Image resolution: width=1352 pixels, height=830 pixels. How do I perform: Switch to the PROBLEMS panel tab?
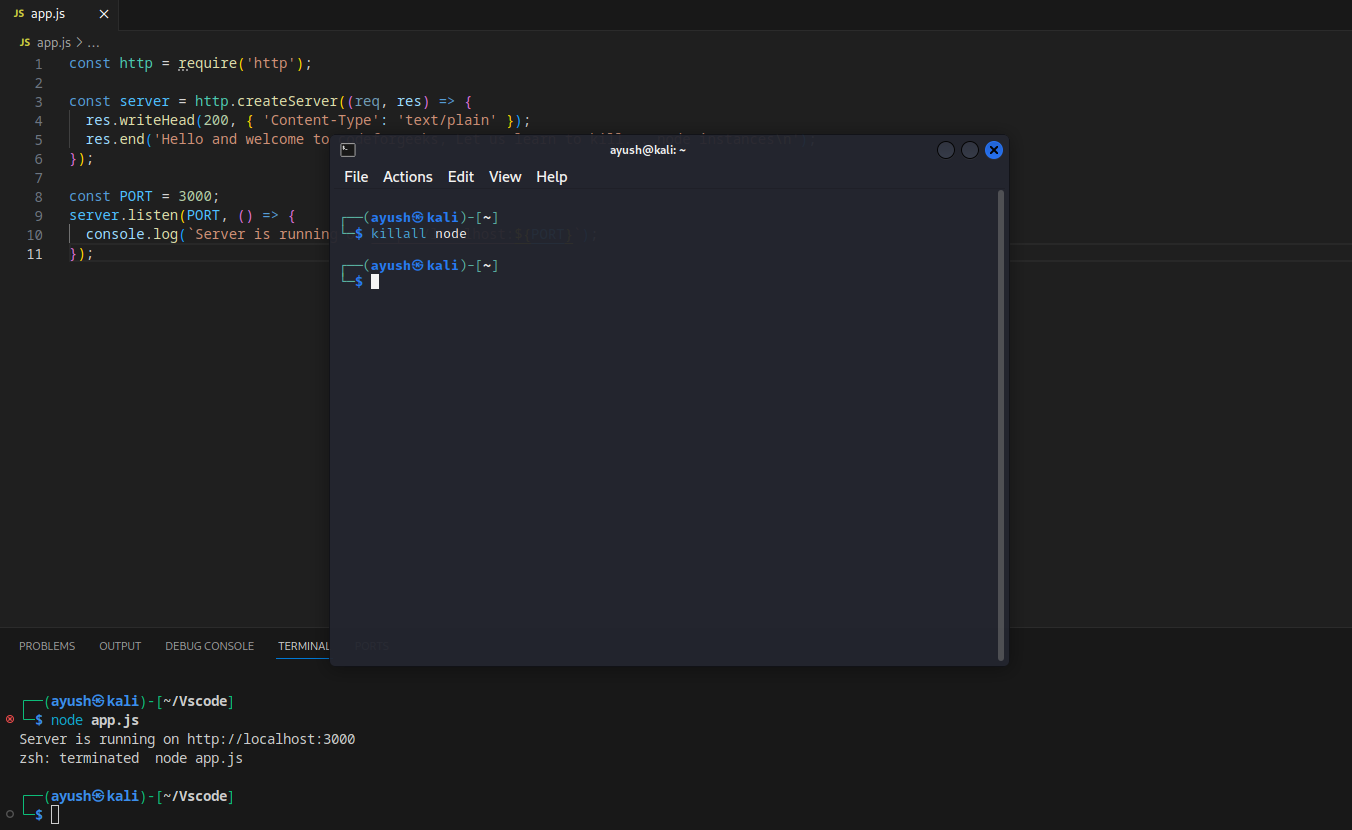47,646
